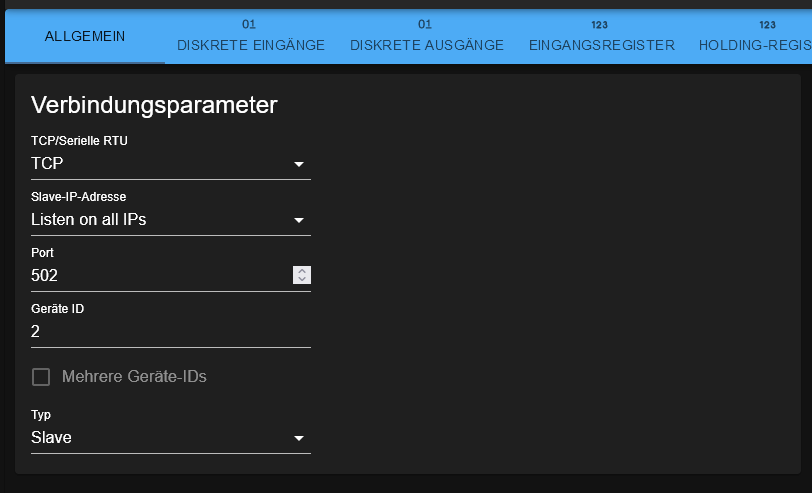Click the 01 icon above Diskrete Ausgänge
The height and width of the screenshot is (493, 812).
pos(426,25)
